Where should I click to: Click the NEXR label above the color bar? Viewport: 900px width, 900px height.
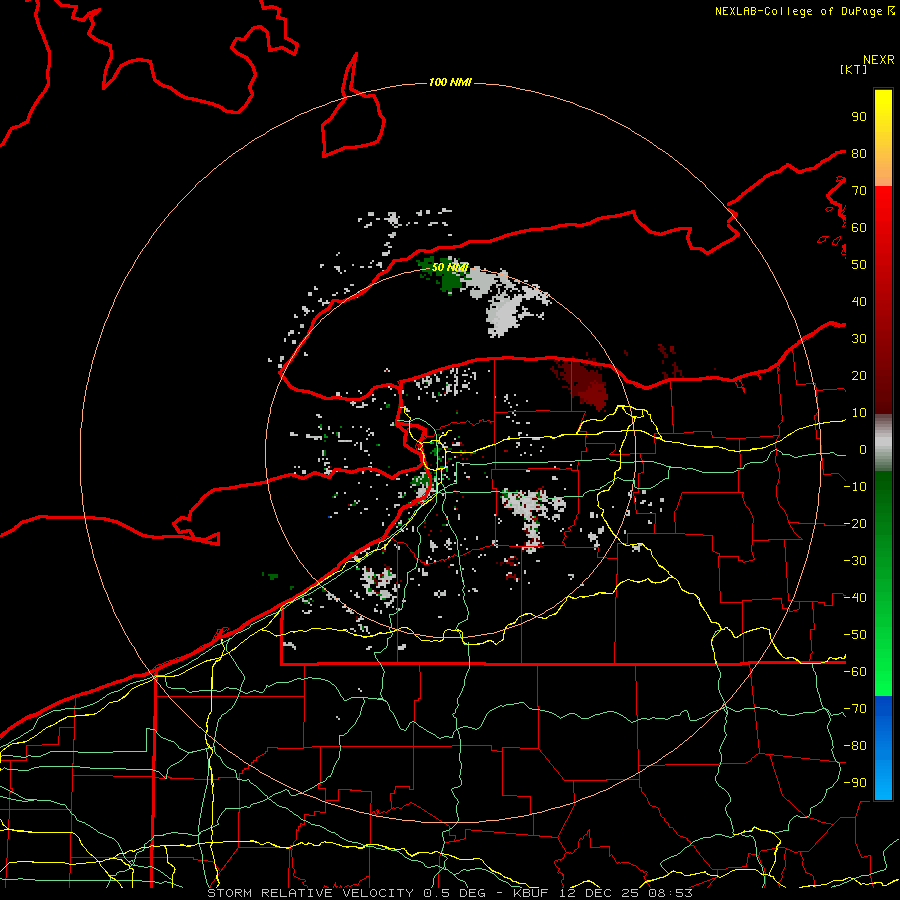tap(879, 60)
